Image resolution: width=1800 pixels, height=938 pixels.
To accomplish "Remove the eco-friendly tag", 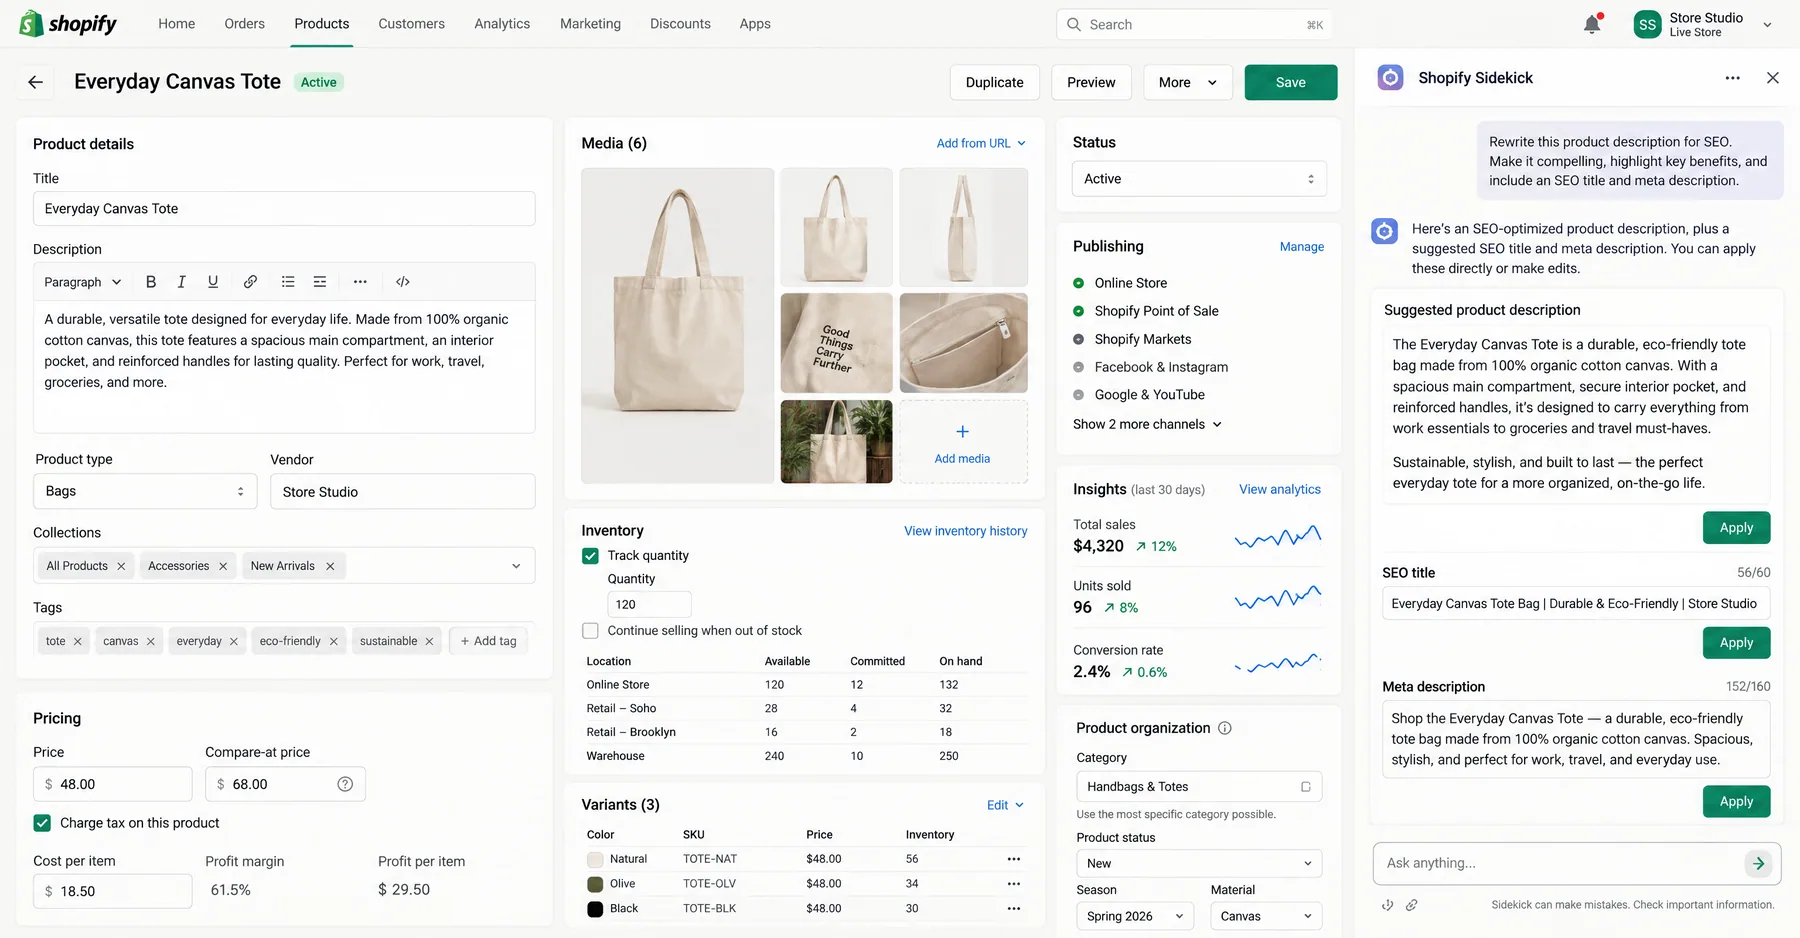I will (x=334, y=642).
